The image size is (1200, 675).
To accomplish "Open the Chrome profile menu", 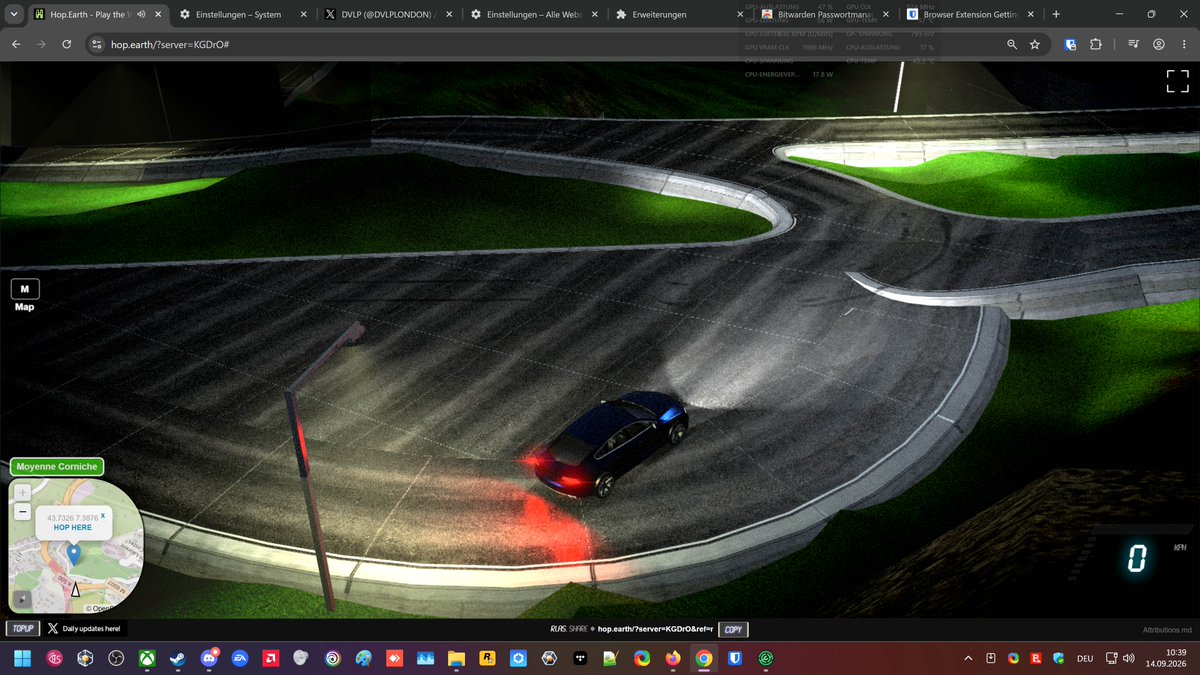I will 1158,45.
